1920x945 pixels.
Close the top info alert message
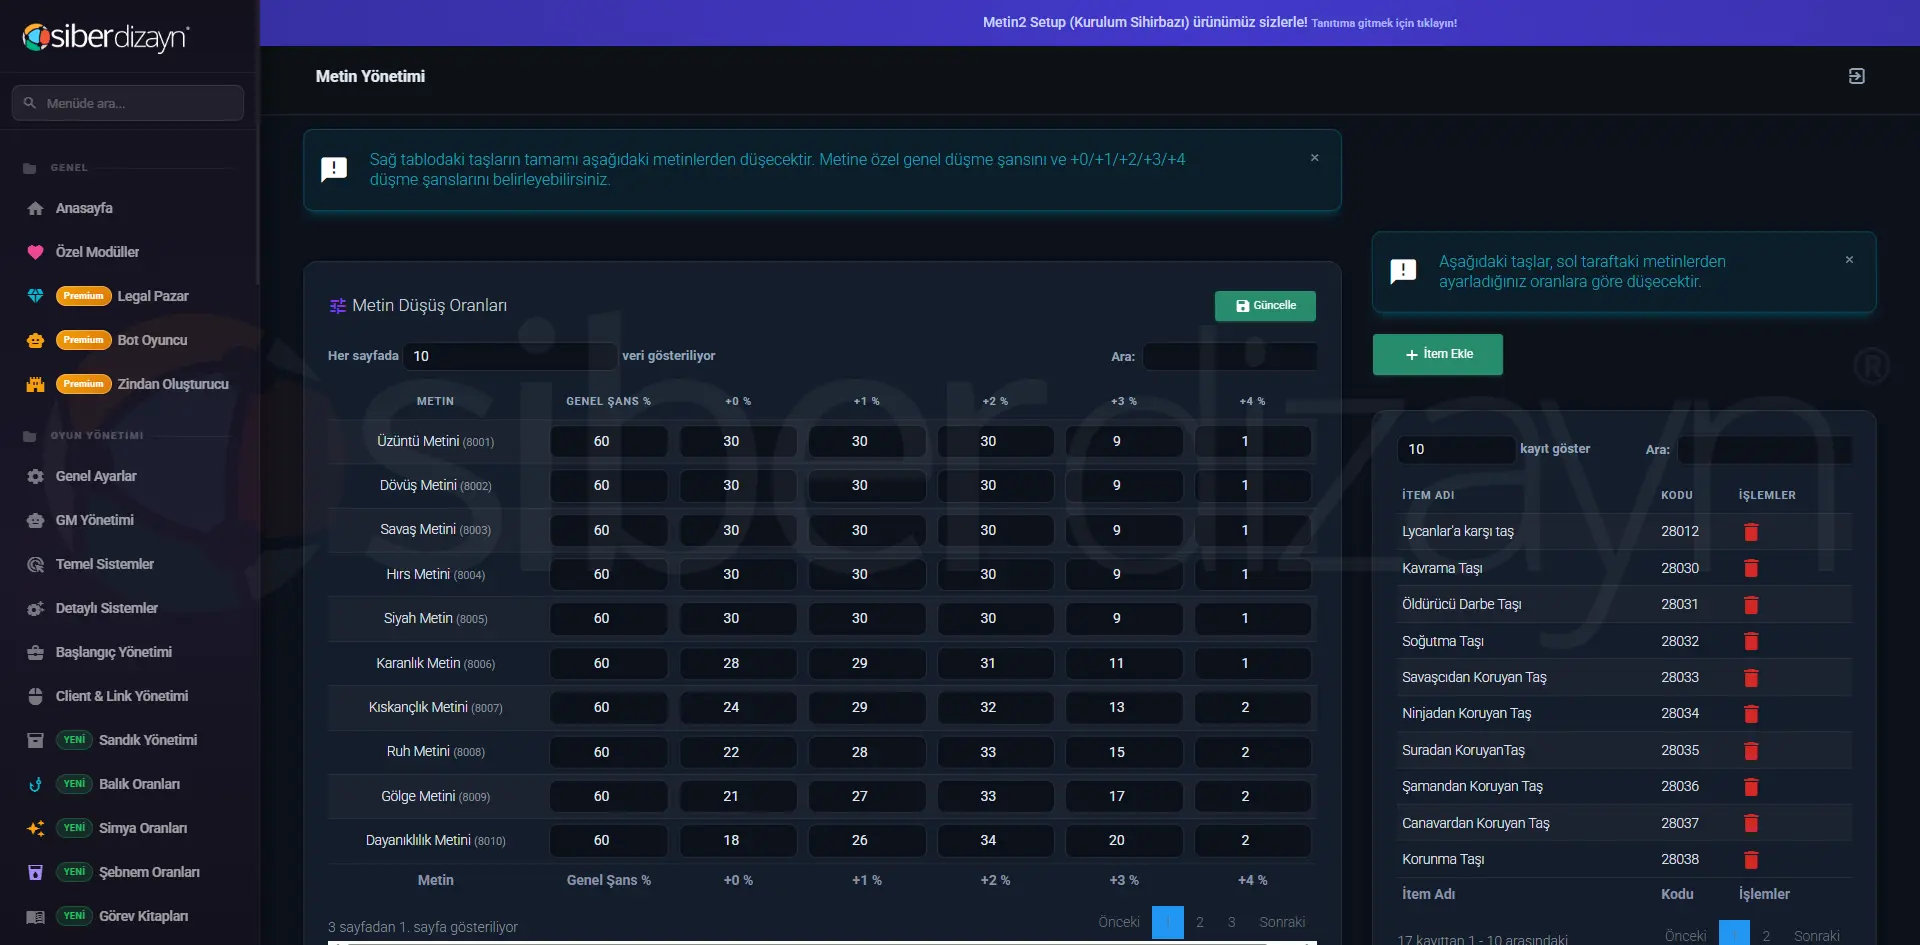[x=1314, y=158]
